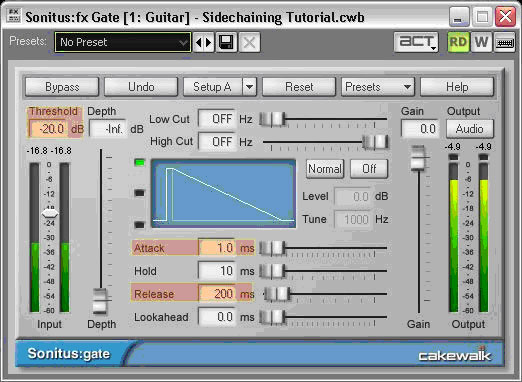
Task: Click the middle dark gate status LED
Action: coord(140,193)
